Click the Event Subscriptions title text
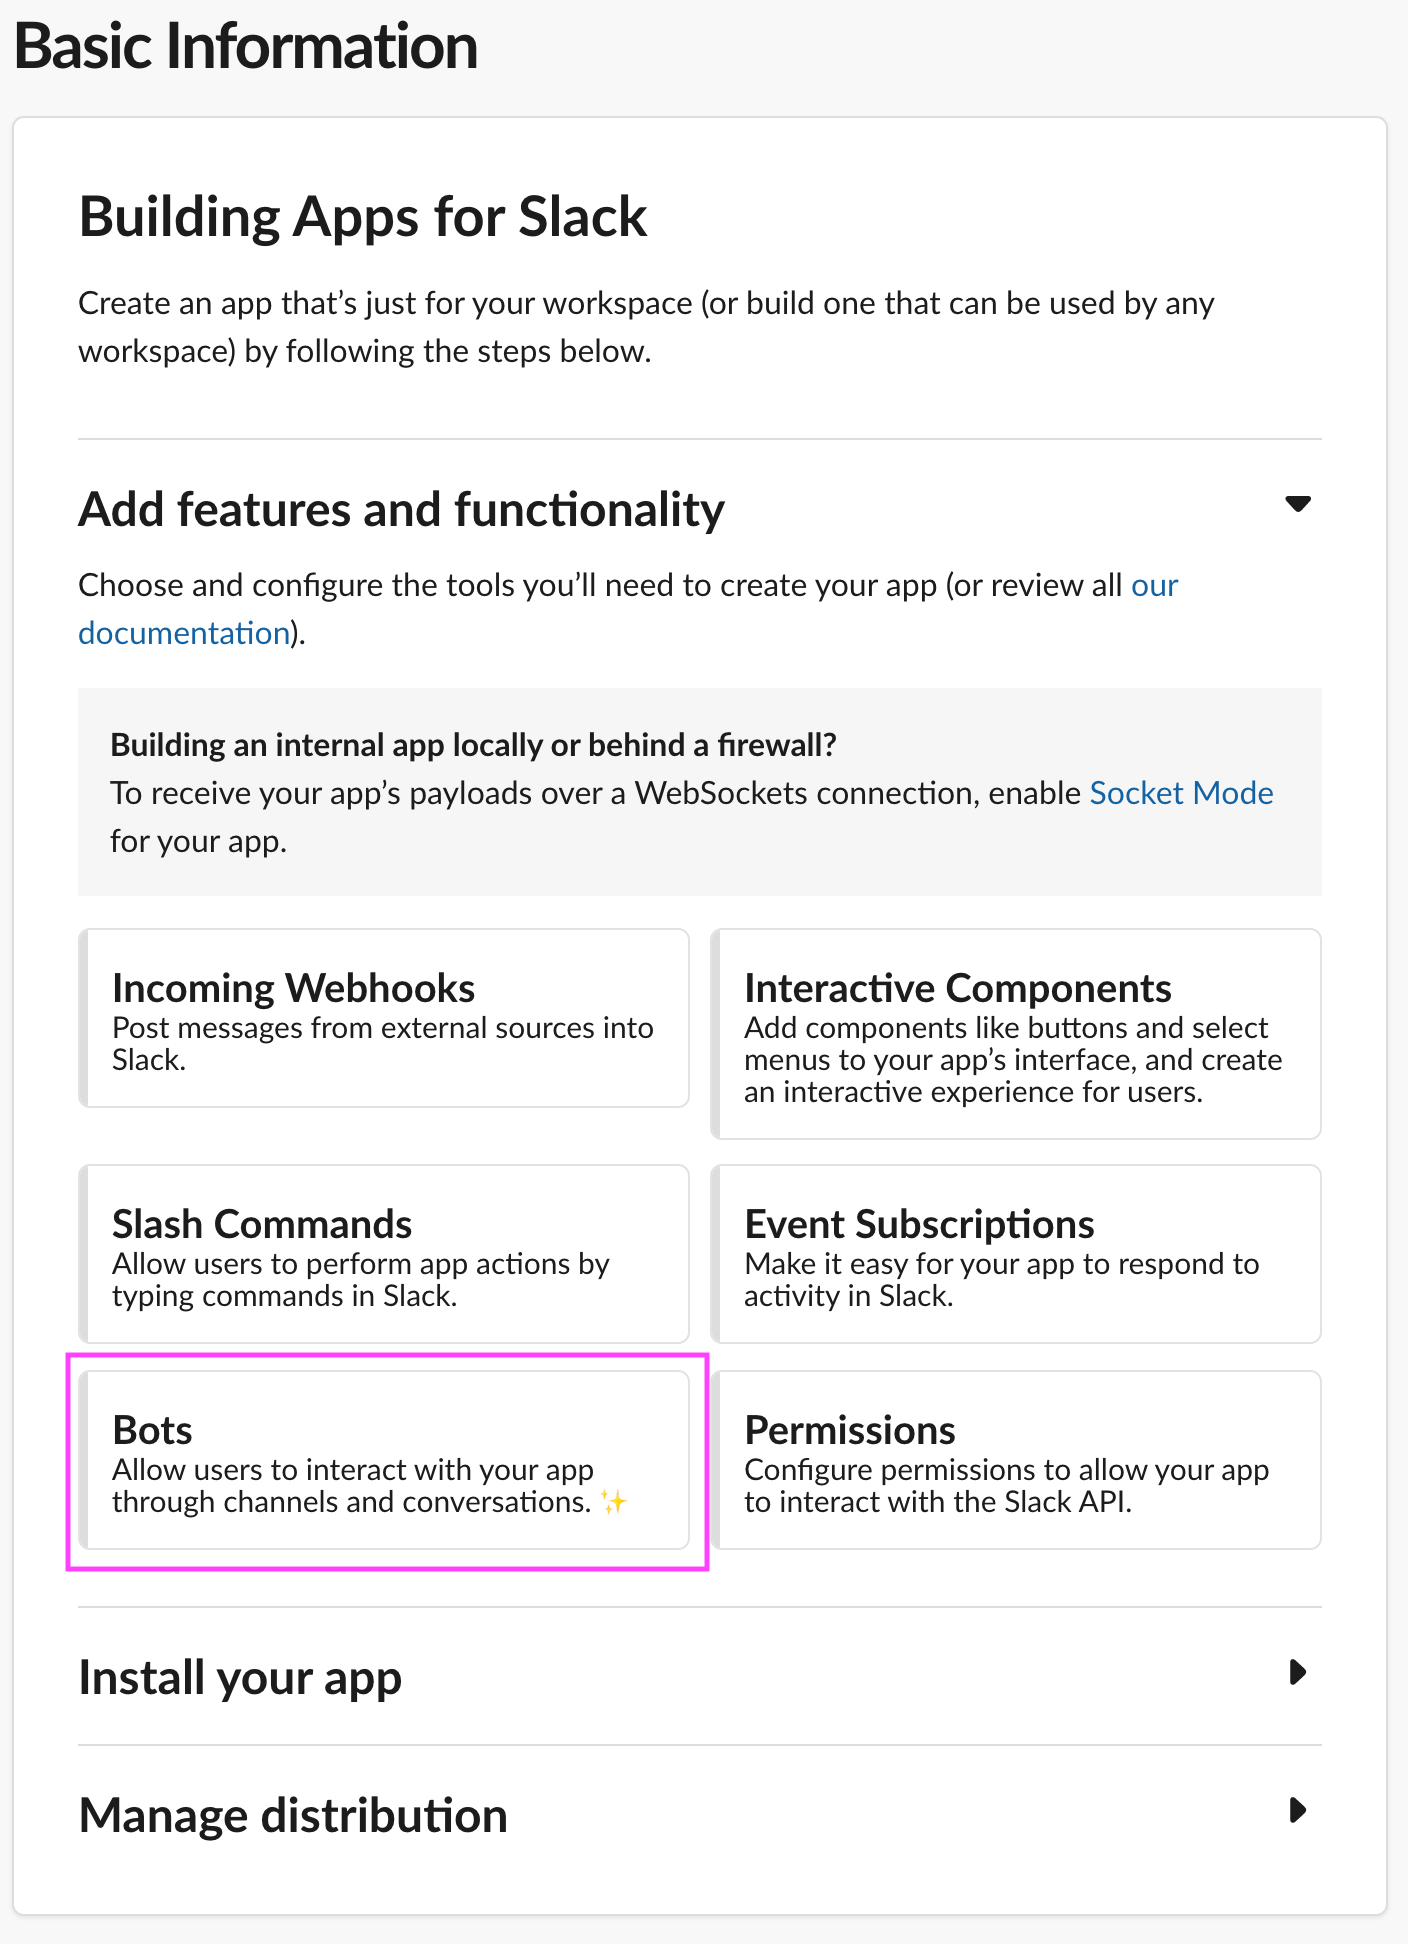1408x1944 pixels. [x=919, y=1224]
